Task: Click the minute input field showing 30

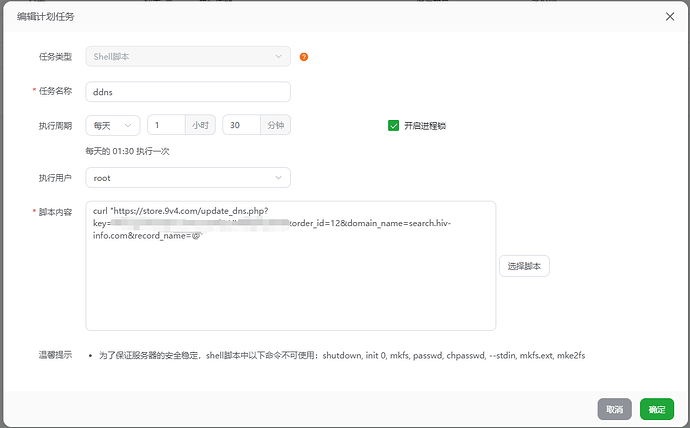Action: point(242,125)
